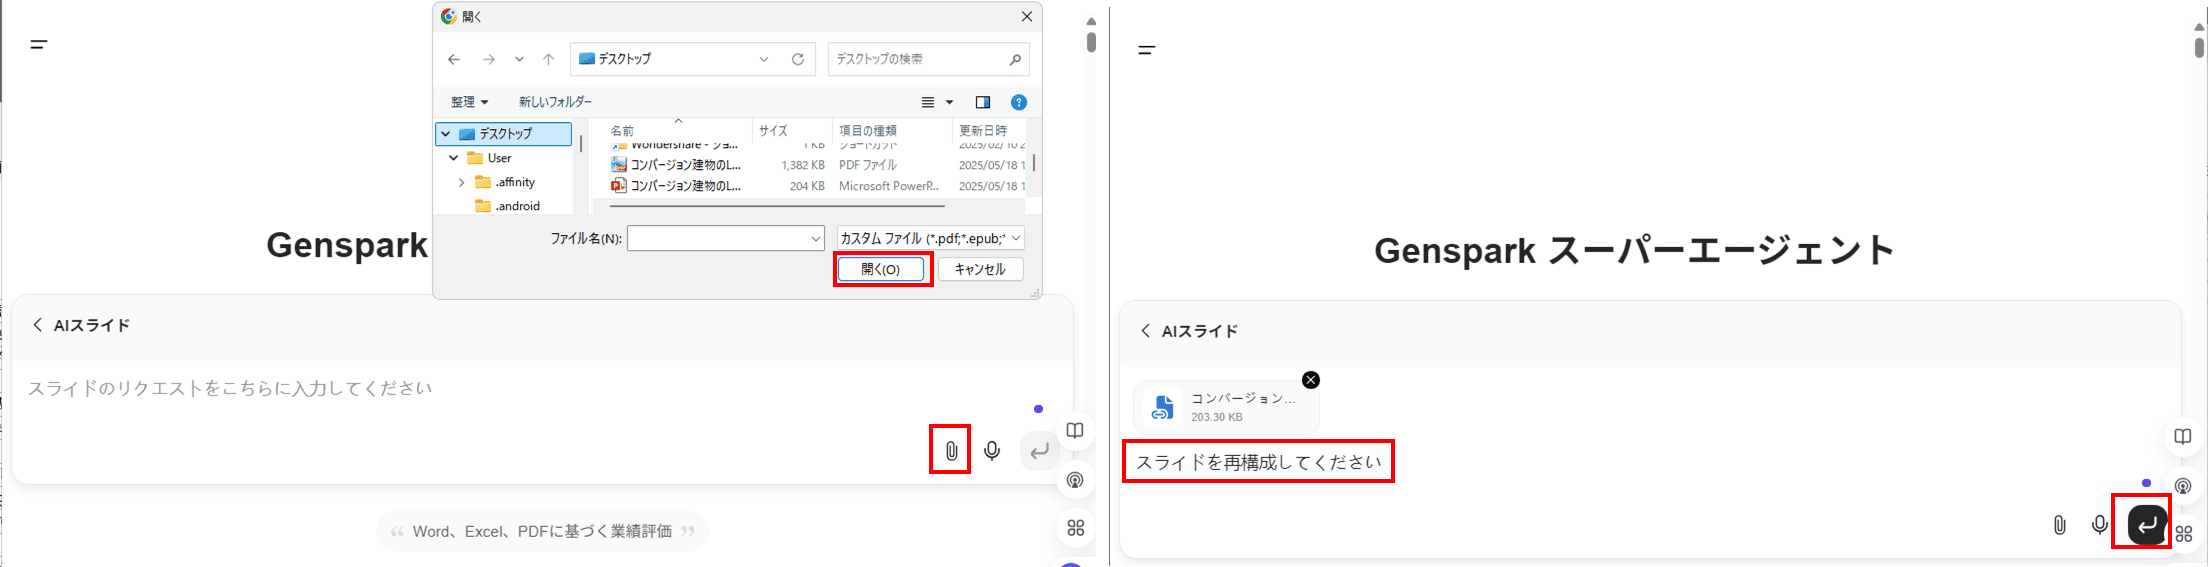
Task: Select the User folder in the tree
Action: 500,158
